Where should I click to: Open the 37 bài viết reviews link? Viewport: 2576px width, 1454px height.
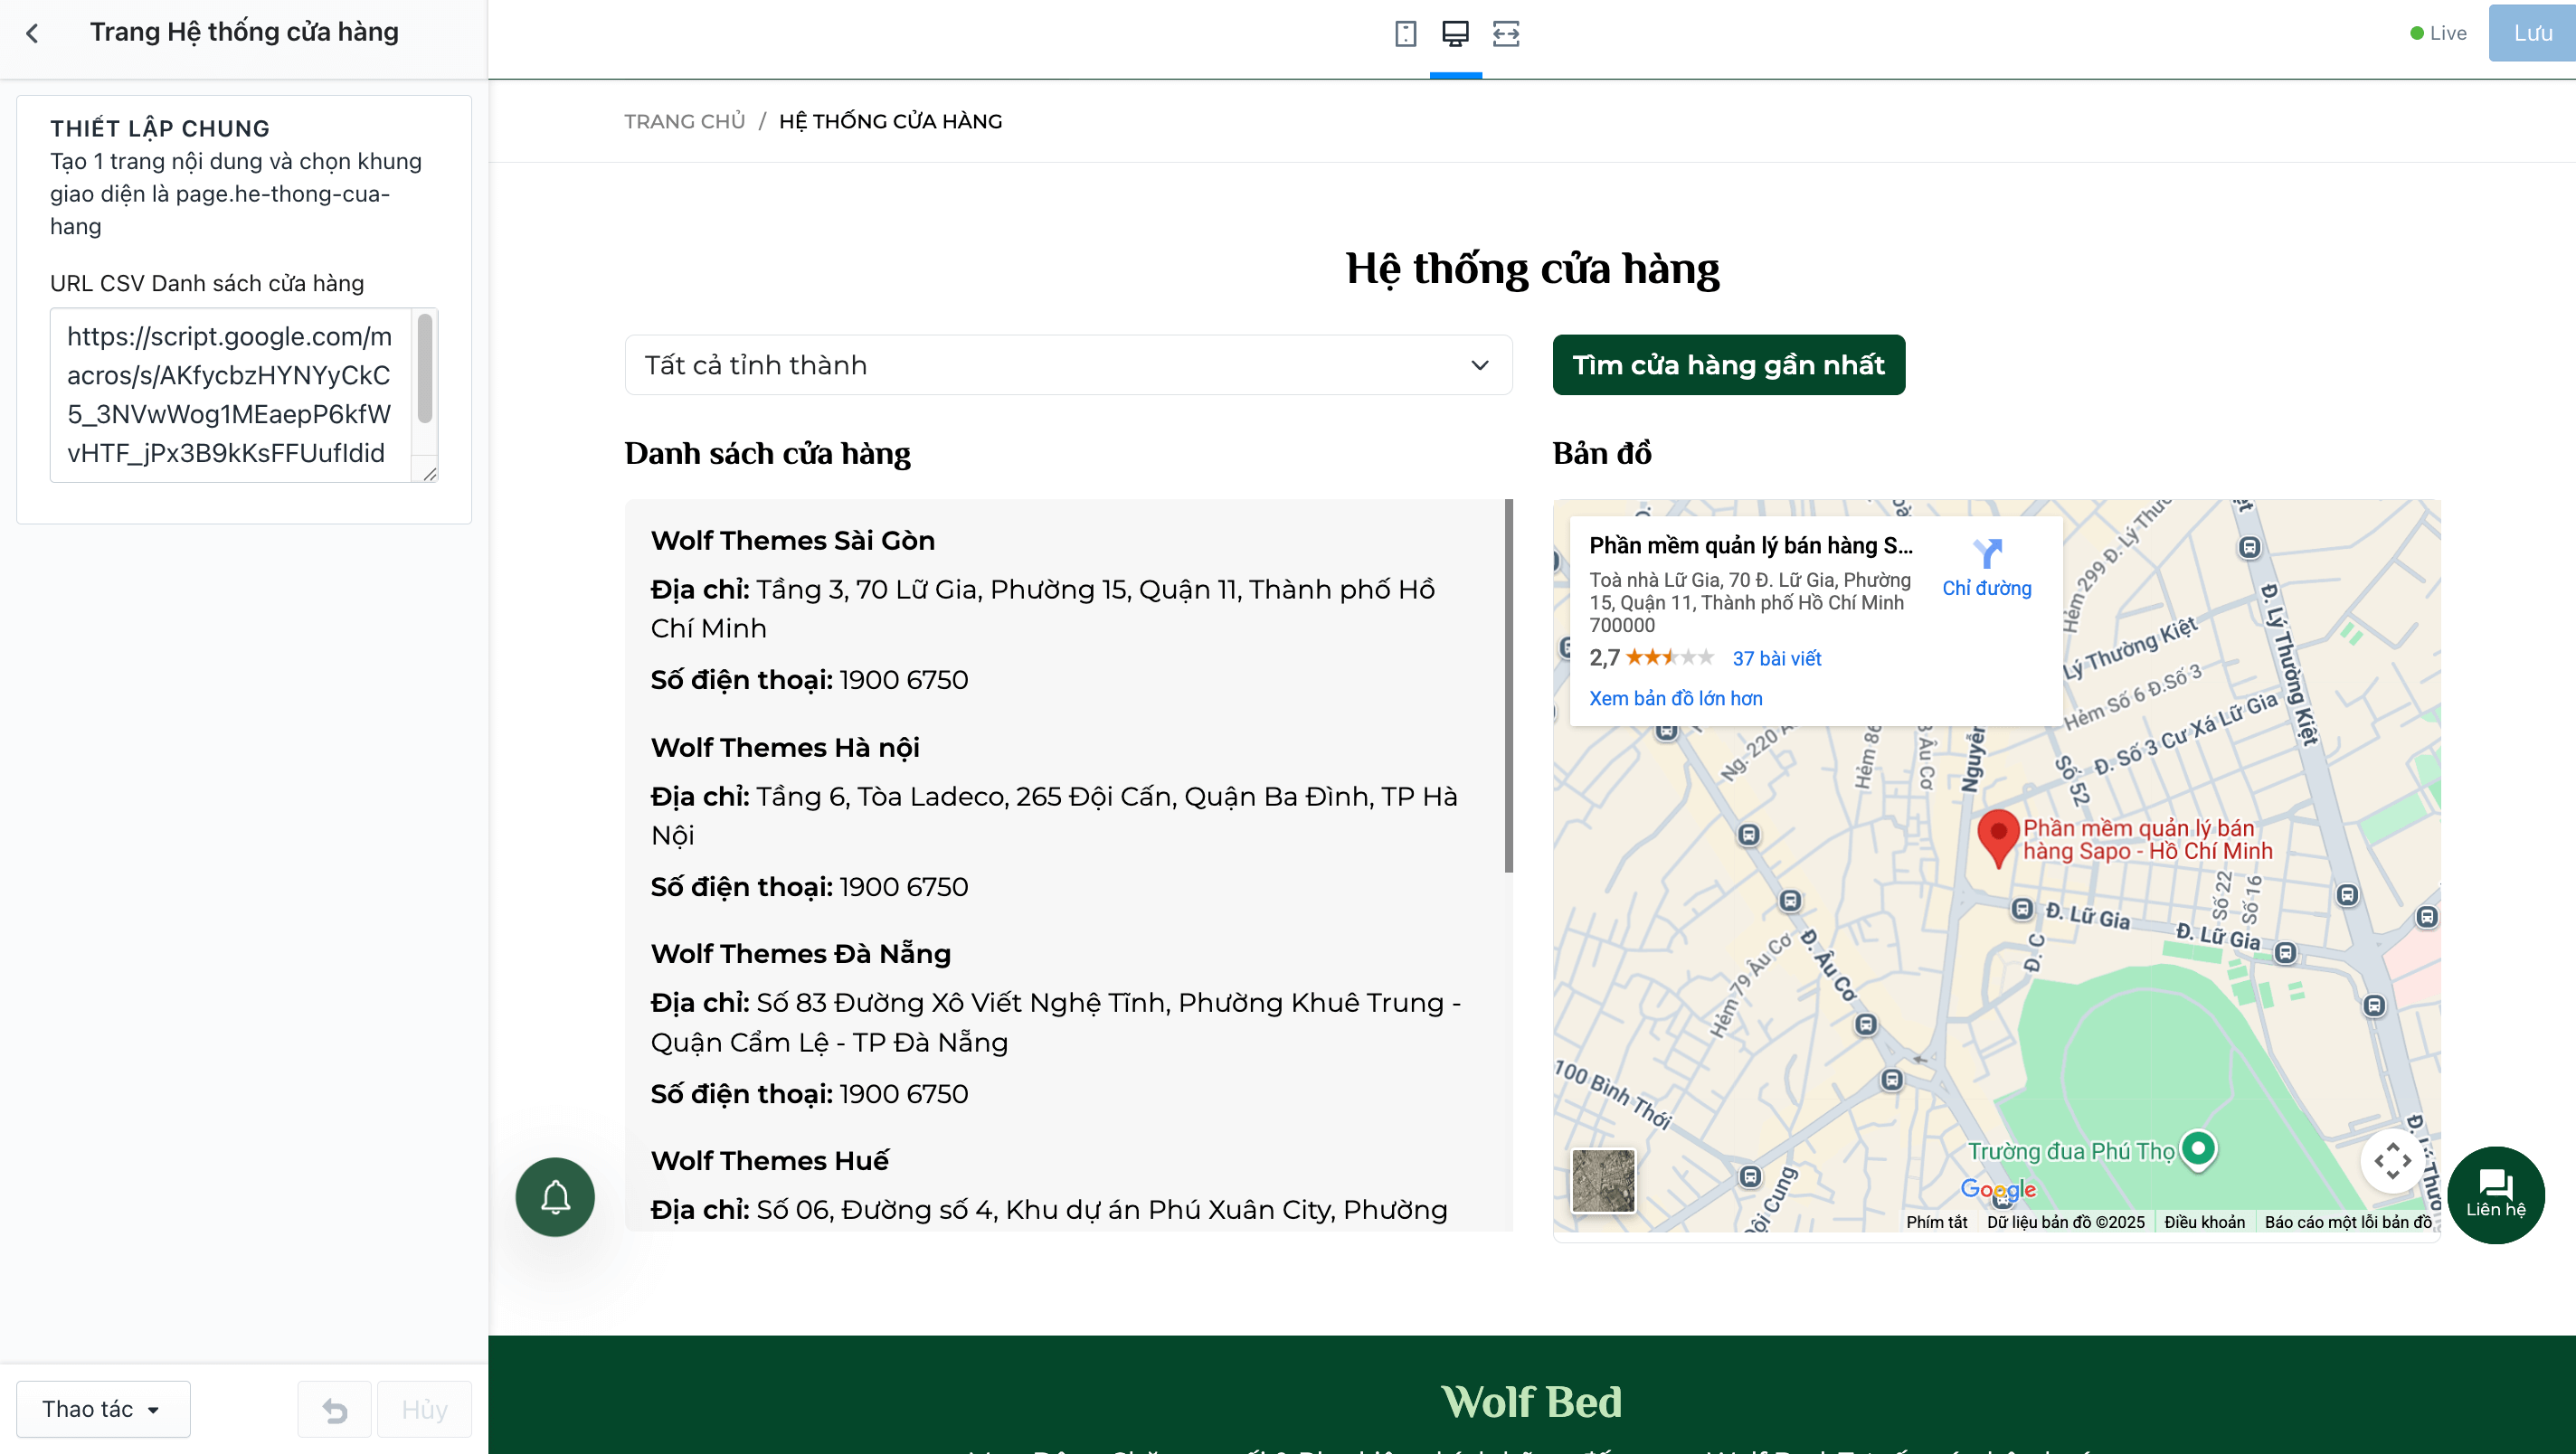1776,658
